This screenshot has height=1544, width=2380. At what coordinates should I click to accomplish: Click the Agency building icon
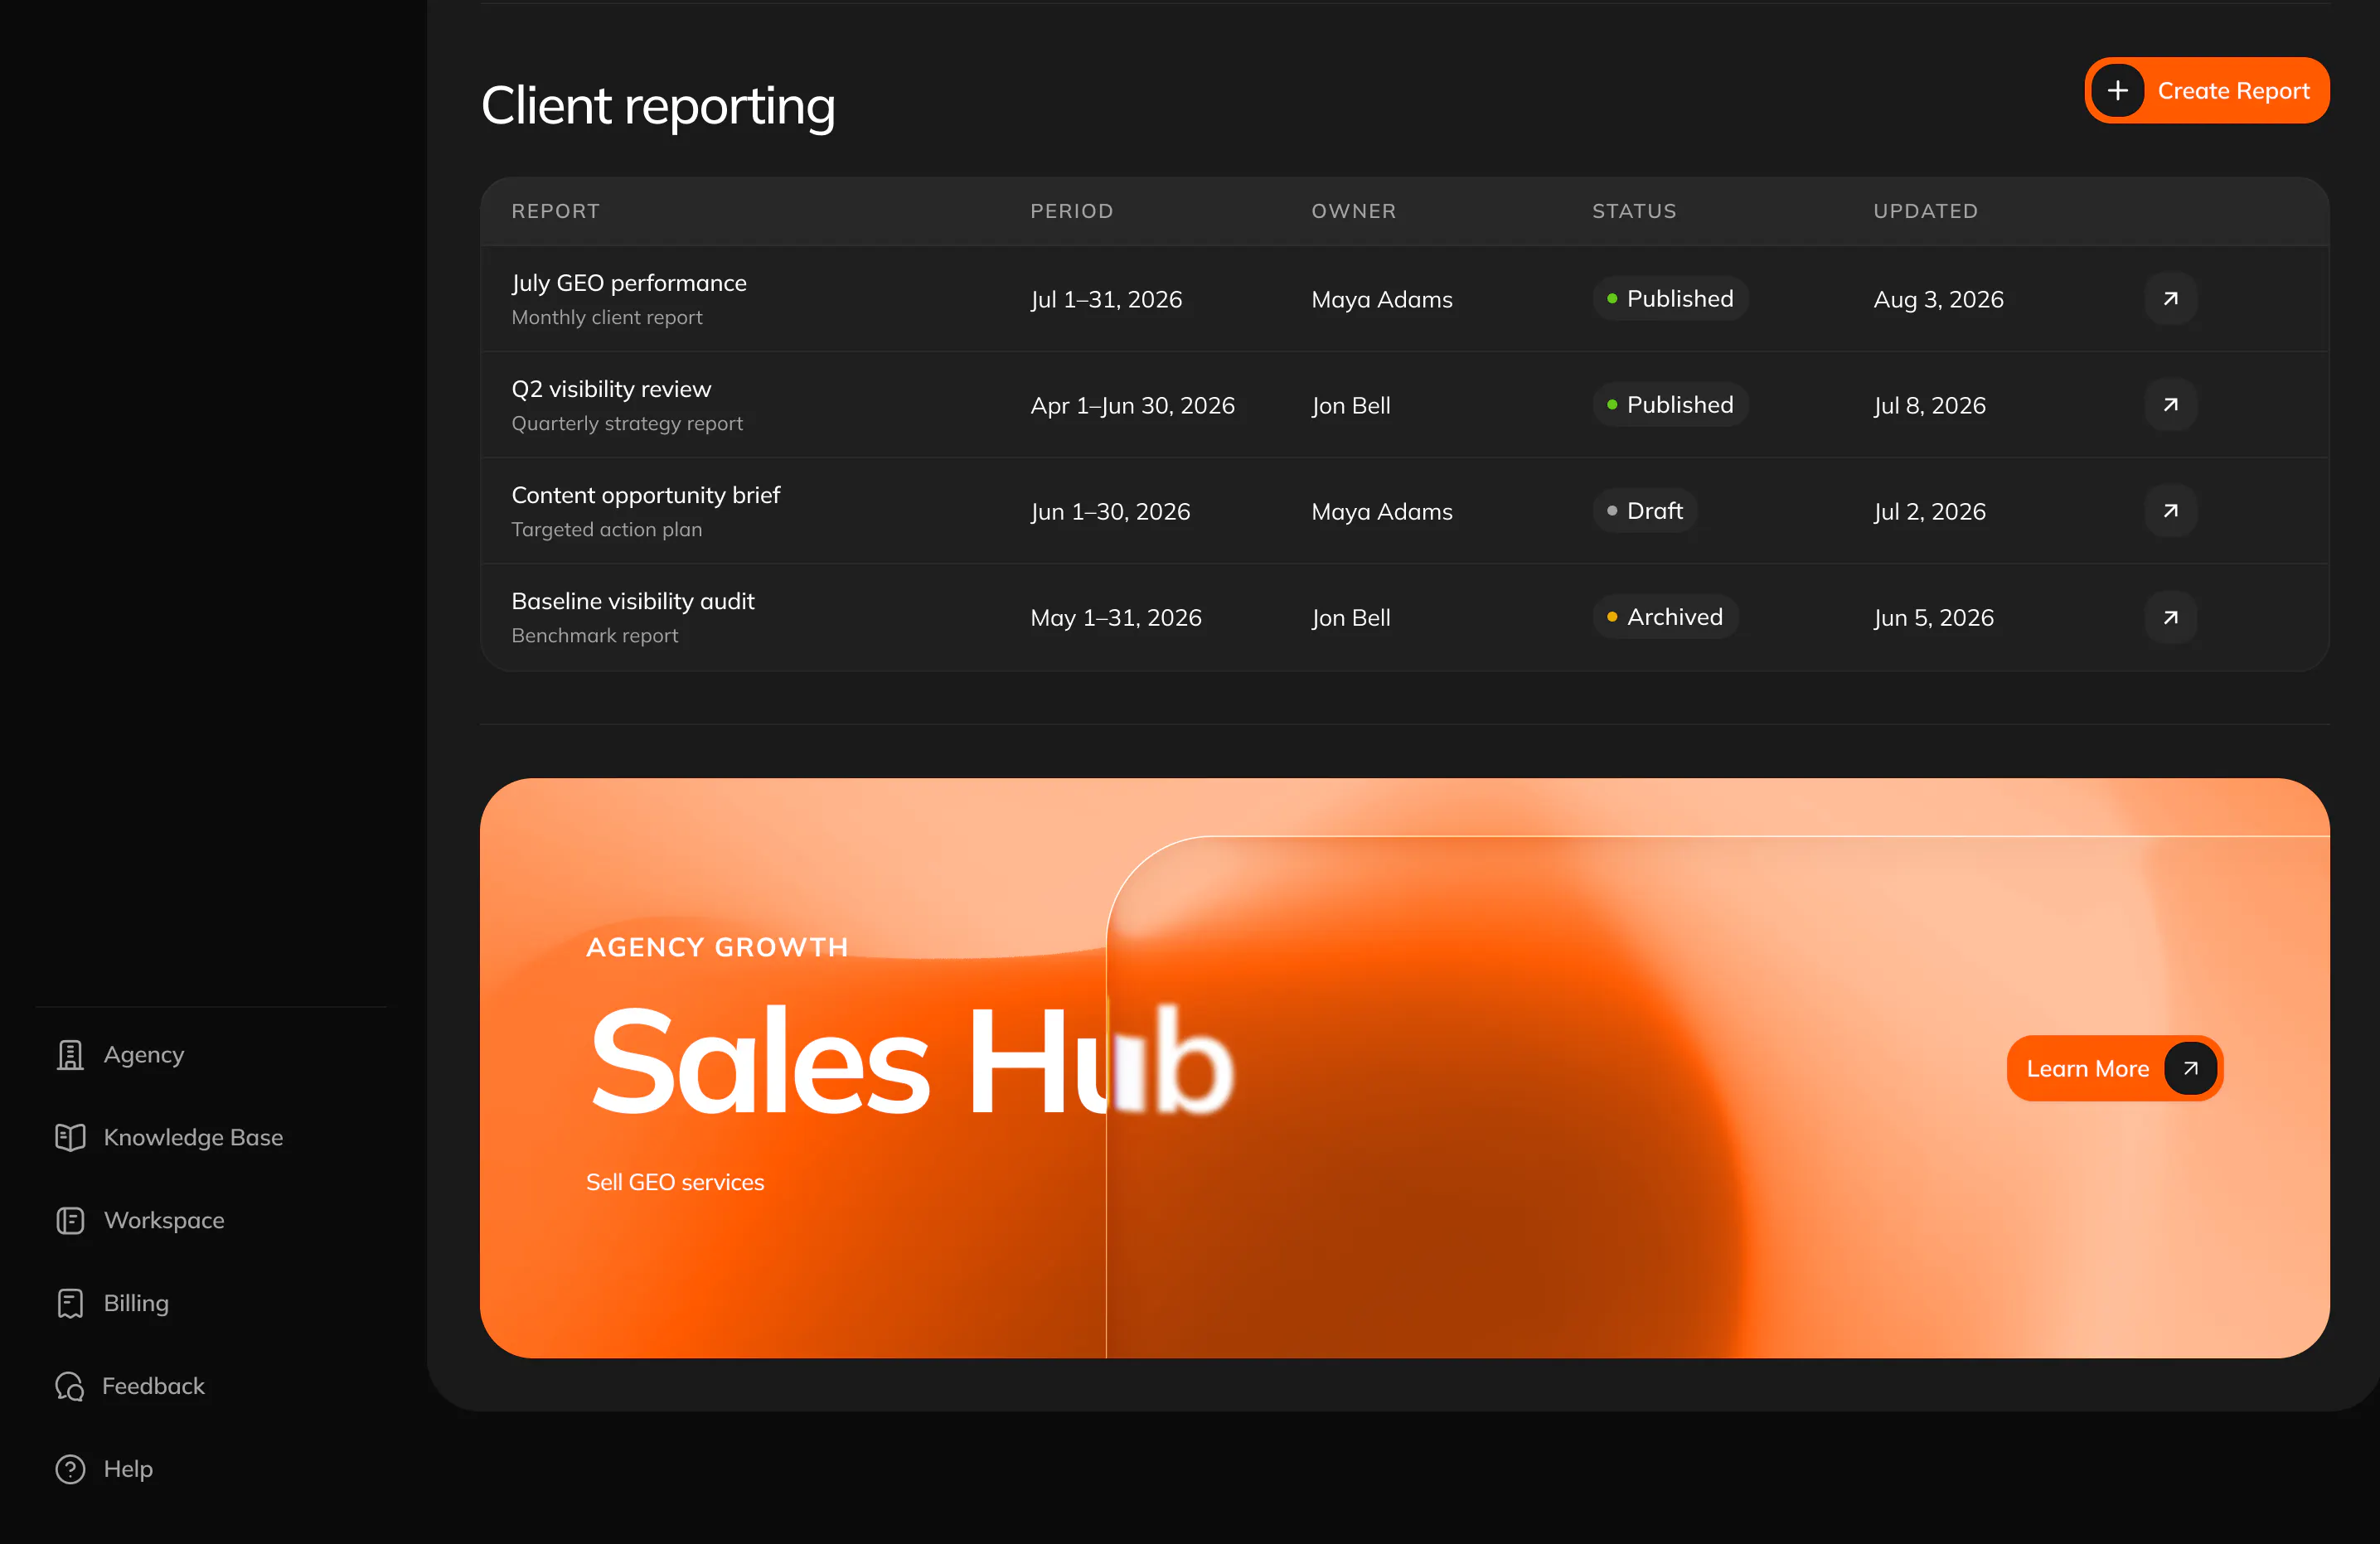70,1055
